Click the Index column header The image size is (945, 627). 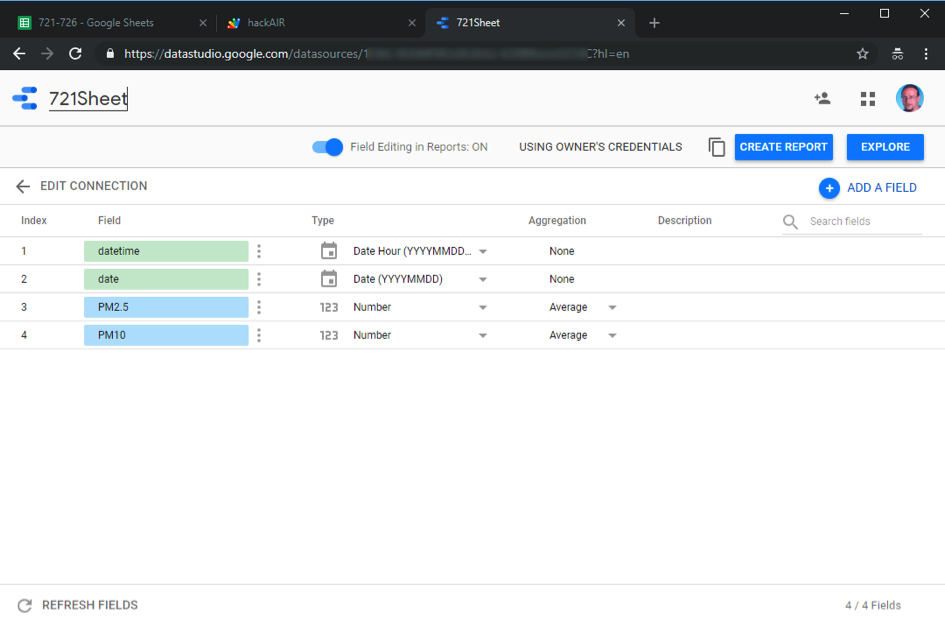[x=34, y=221]
